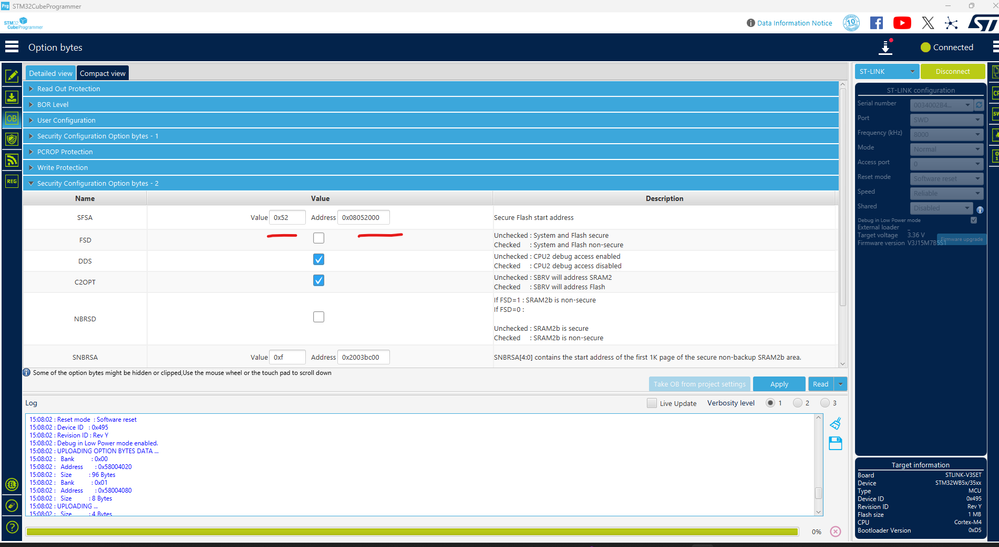
Task: Click the info icon beside hidden bytes note
Action: click(27, 373)
